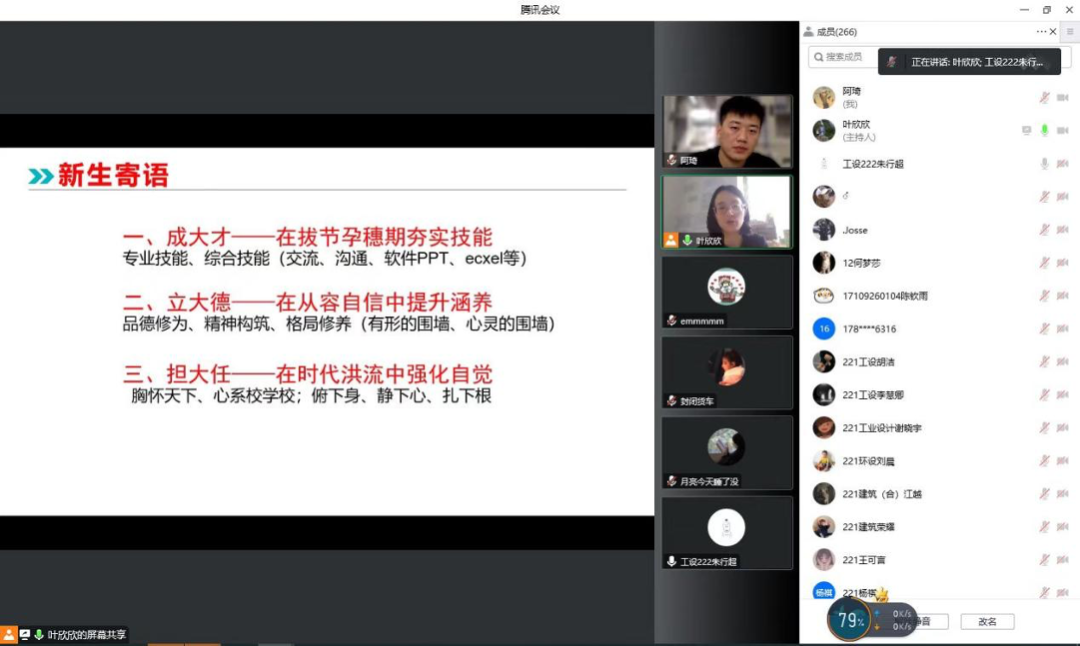Click the camera icon beside 阿琦 (我)

(x=1063, y=97)
